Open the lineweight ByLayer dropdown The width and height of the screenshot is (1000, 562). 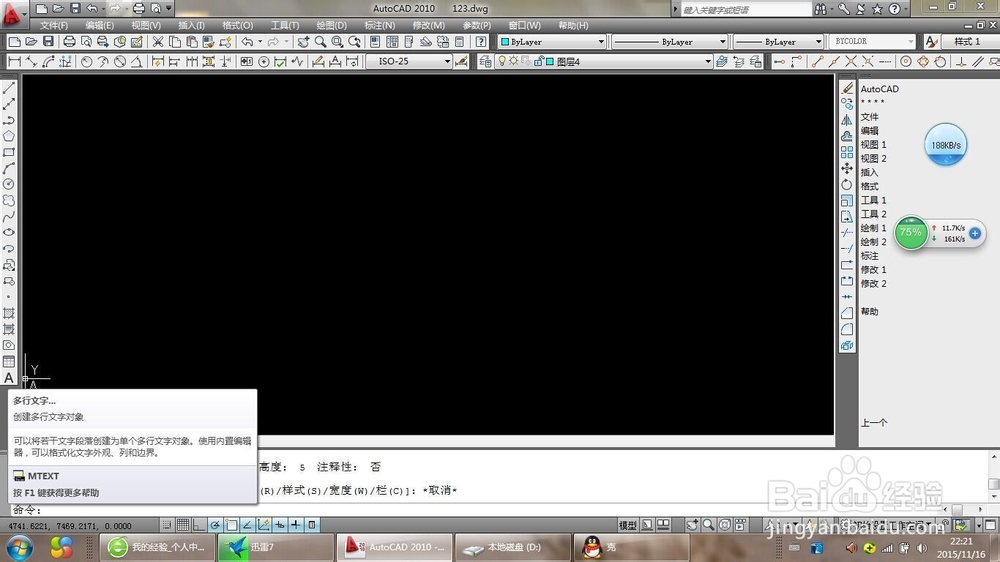(x=779, y=41)
